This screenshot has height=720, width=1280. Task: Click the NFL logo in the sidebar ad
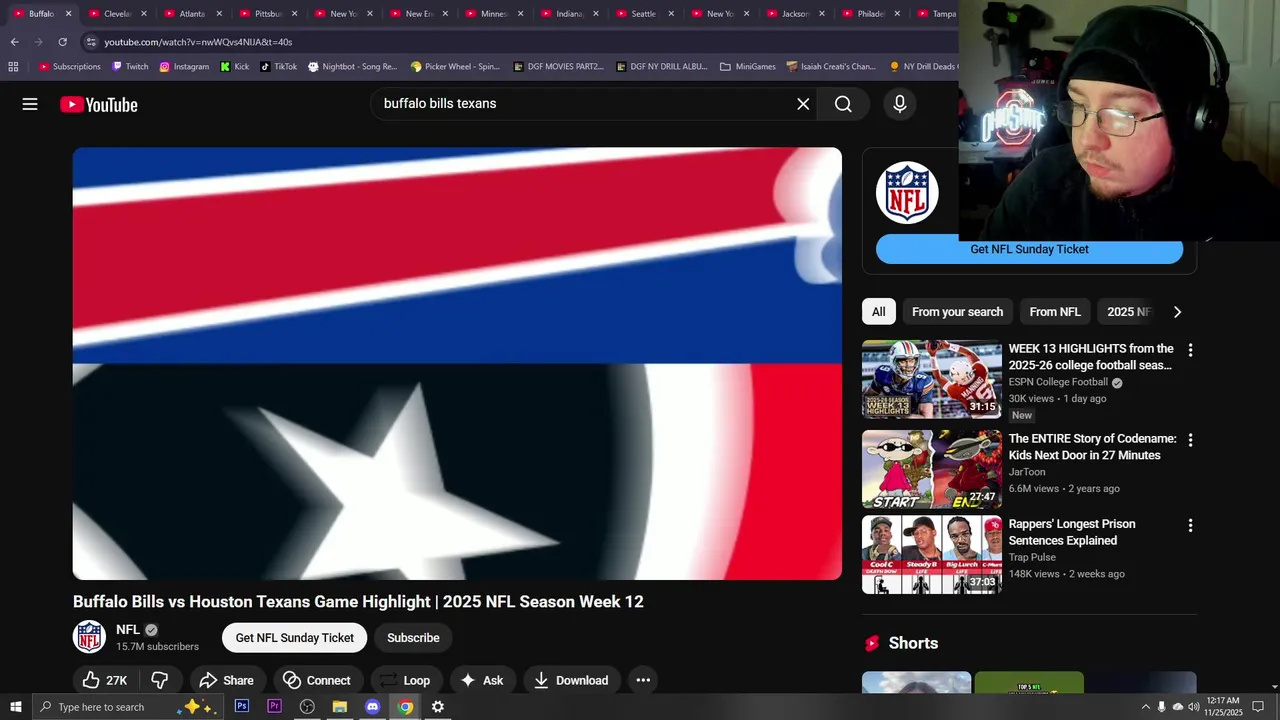pyautogui.click(x=907, y=192)
